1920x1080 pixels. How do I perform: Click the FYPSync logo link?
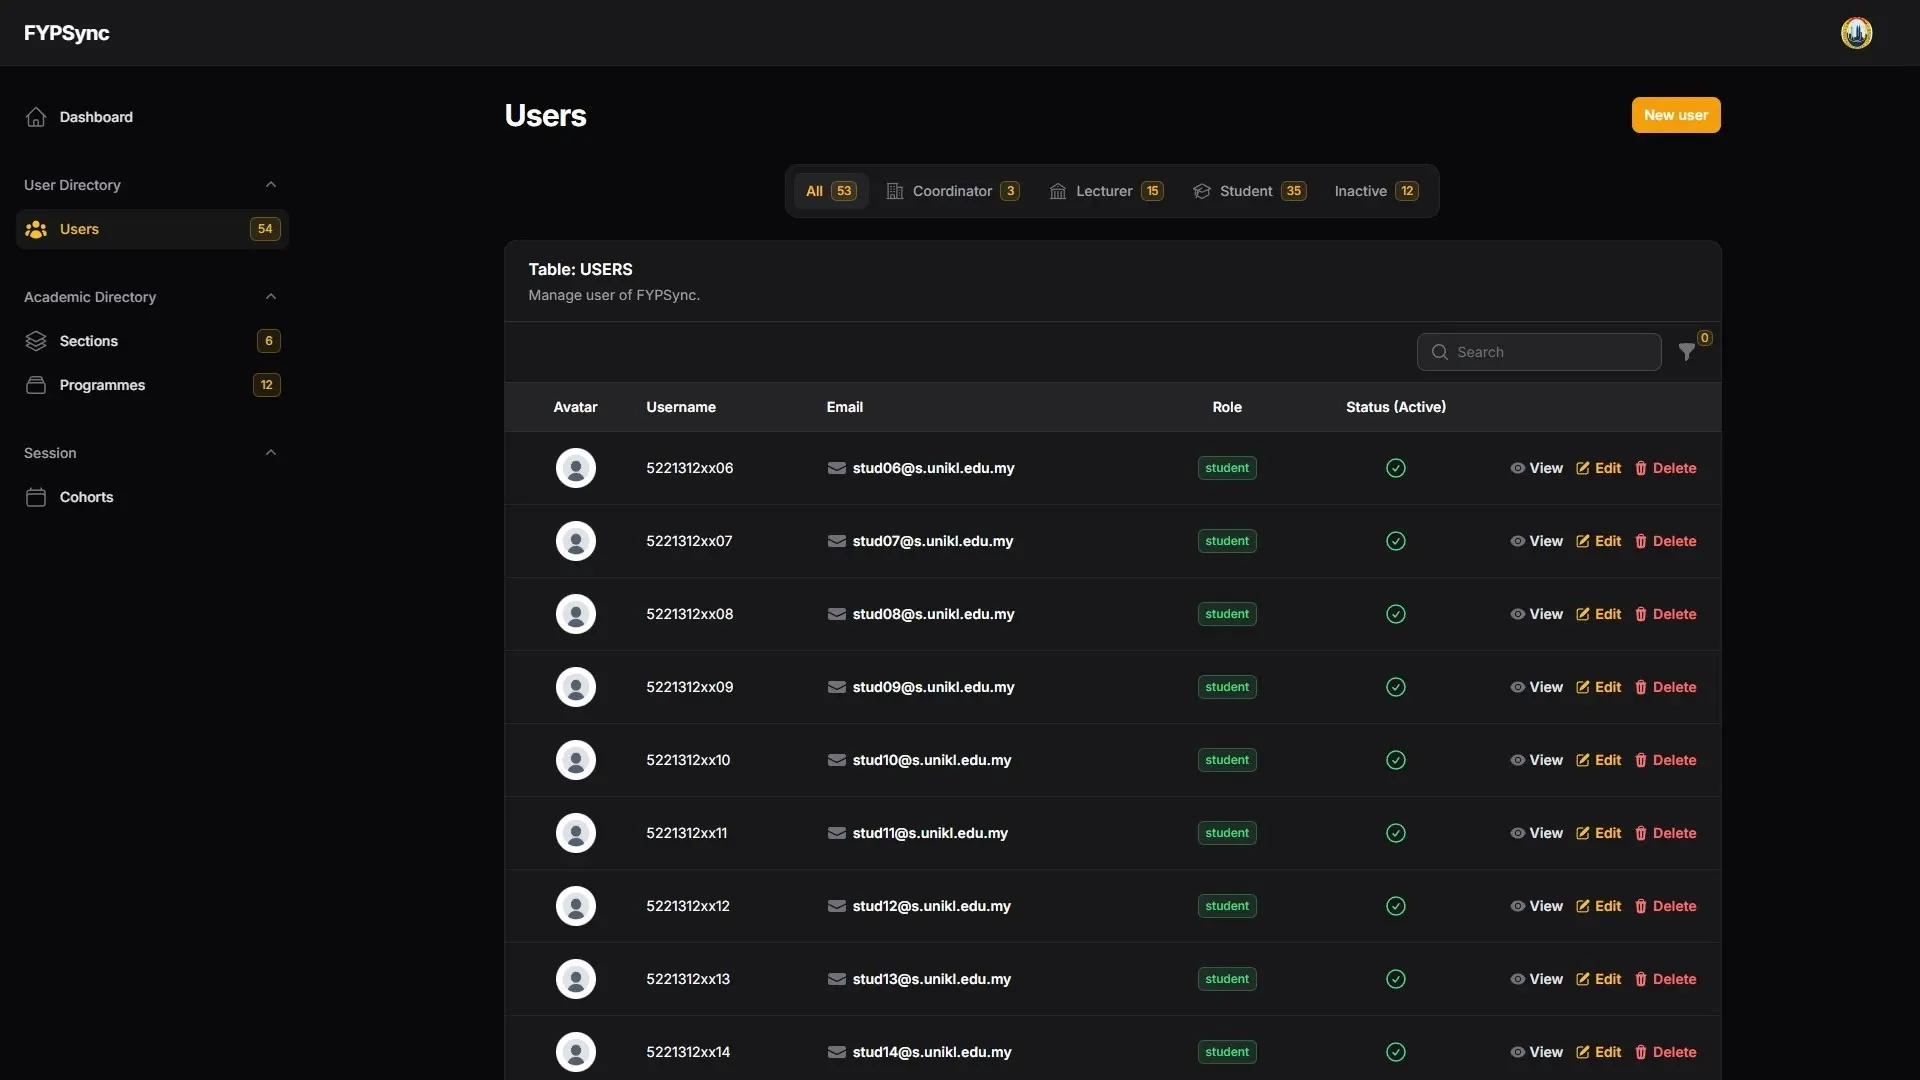[x=67, y=33]
